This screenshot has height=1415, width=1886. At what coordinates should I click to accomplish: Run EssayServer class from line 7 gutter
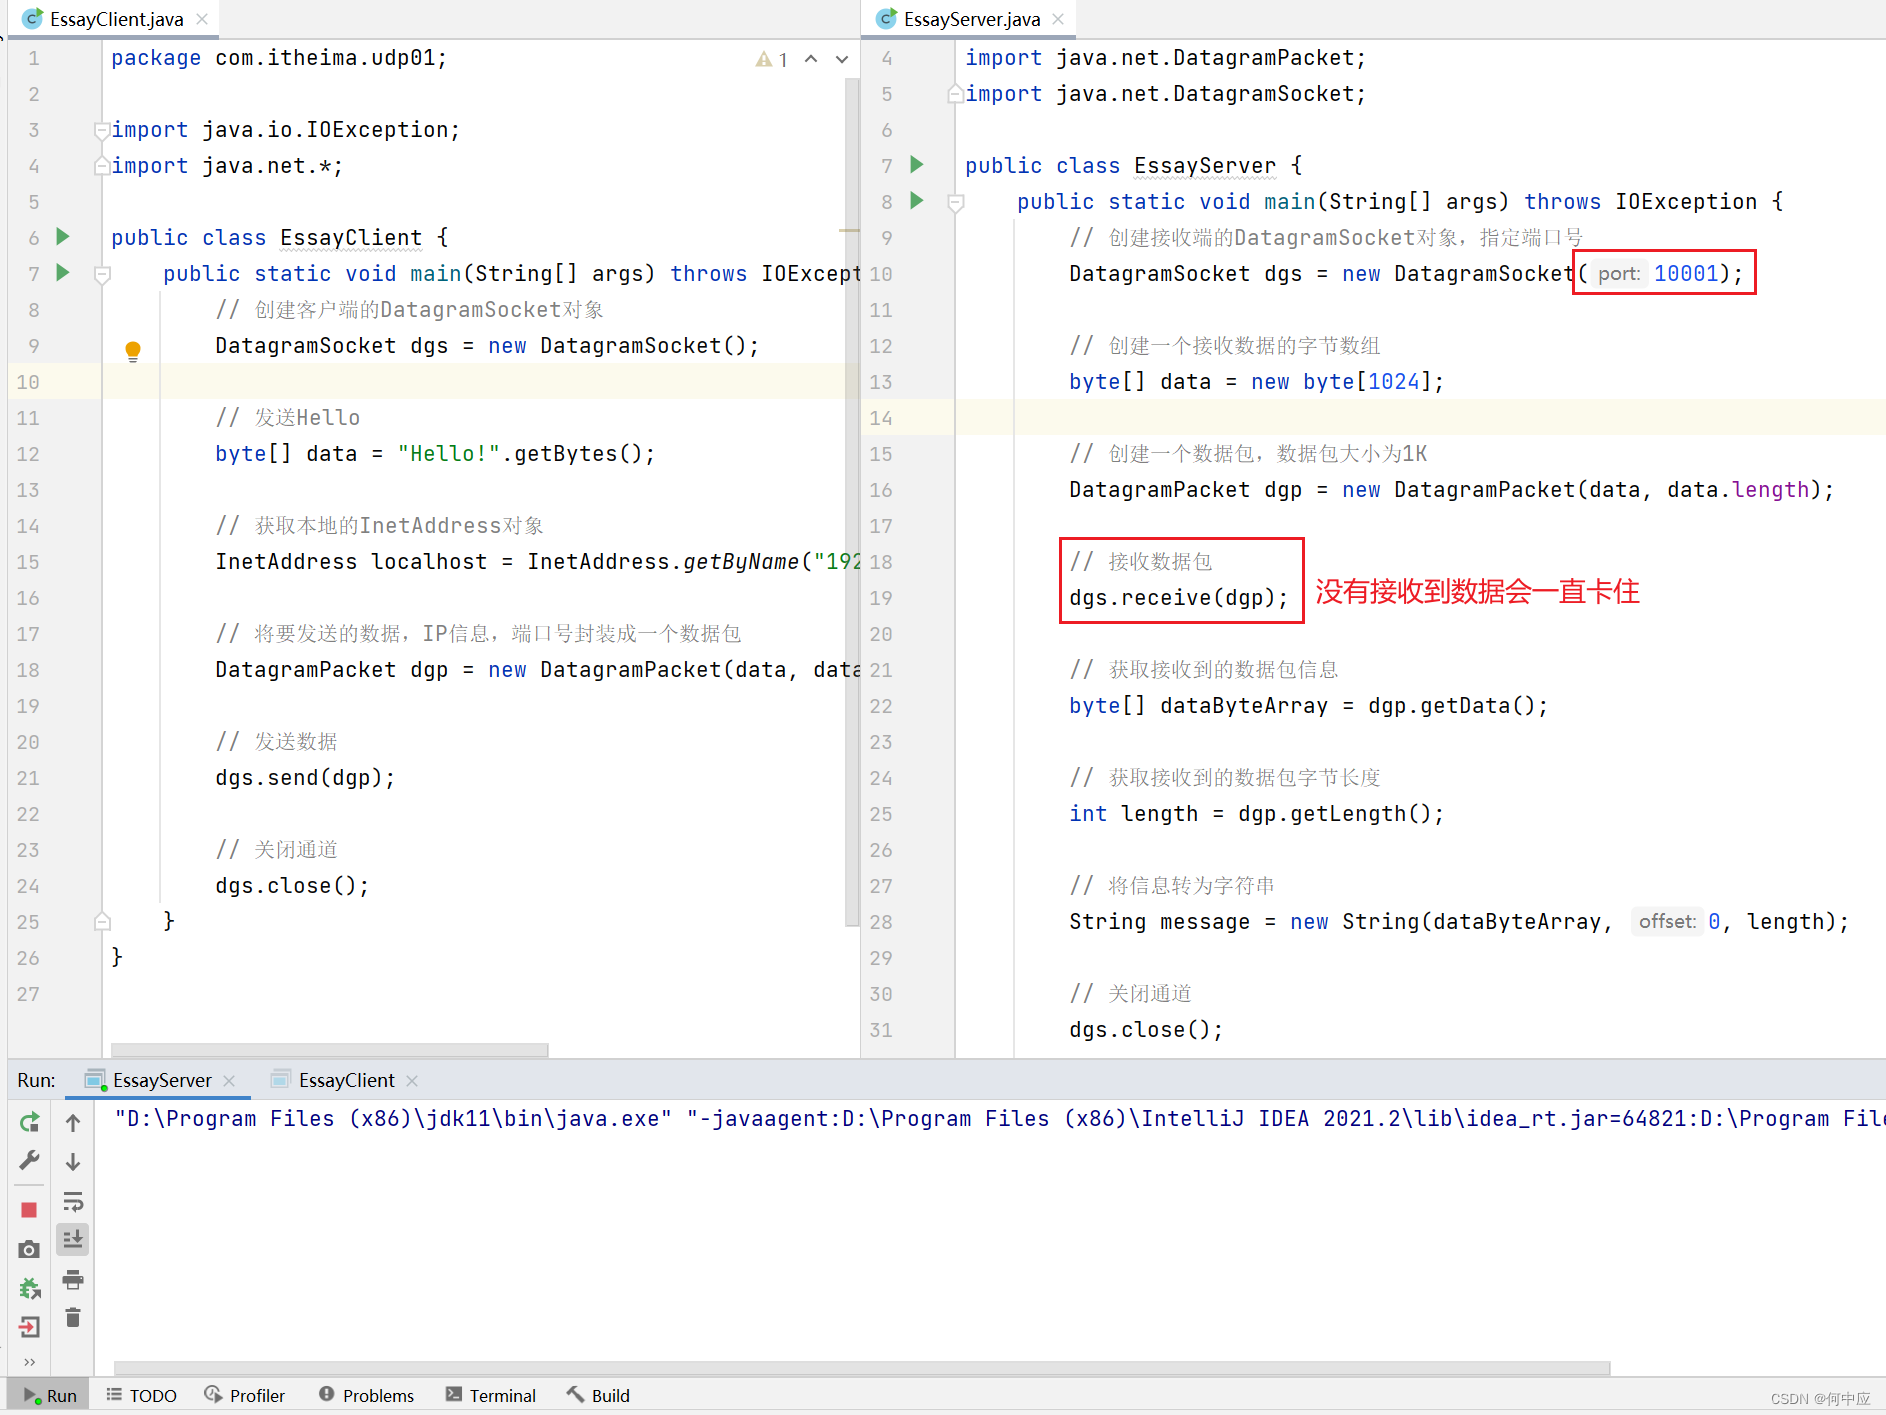[x=917, y=165]
